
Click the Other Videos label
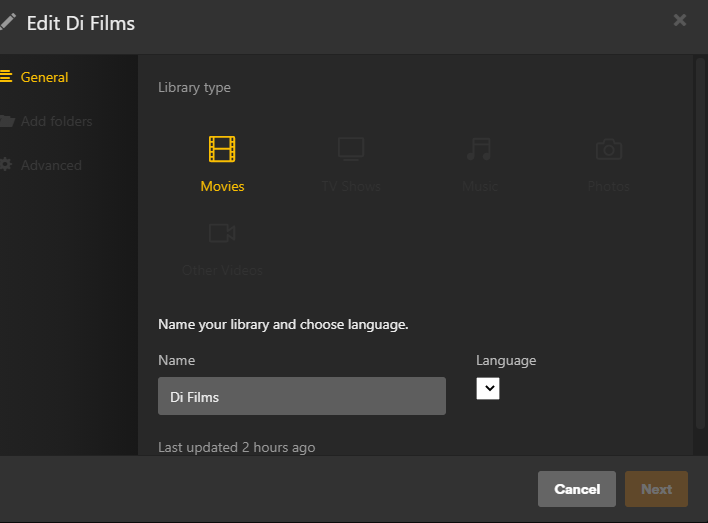[x=222, y=270]
